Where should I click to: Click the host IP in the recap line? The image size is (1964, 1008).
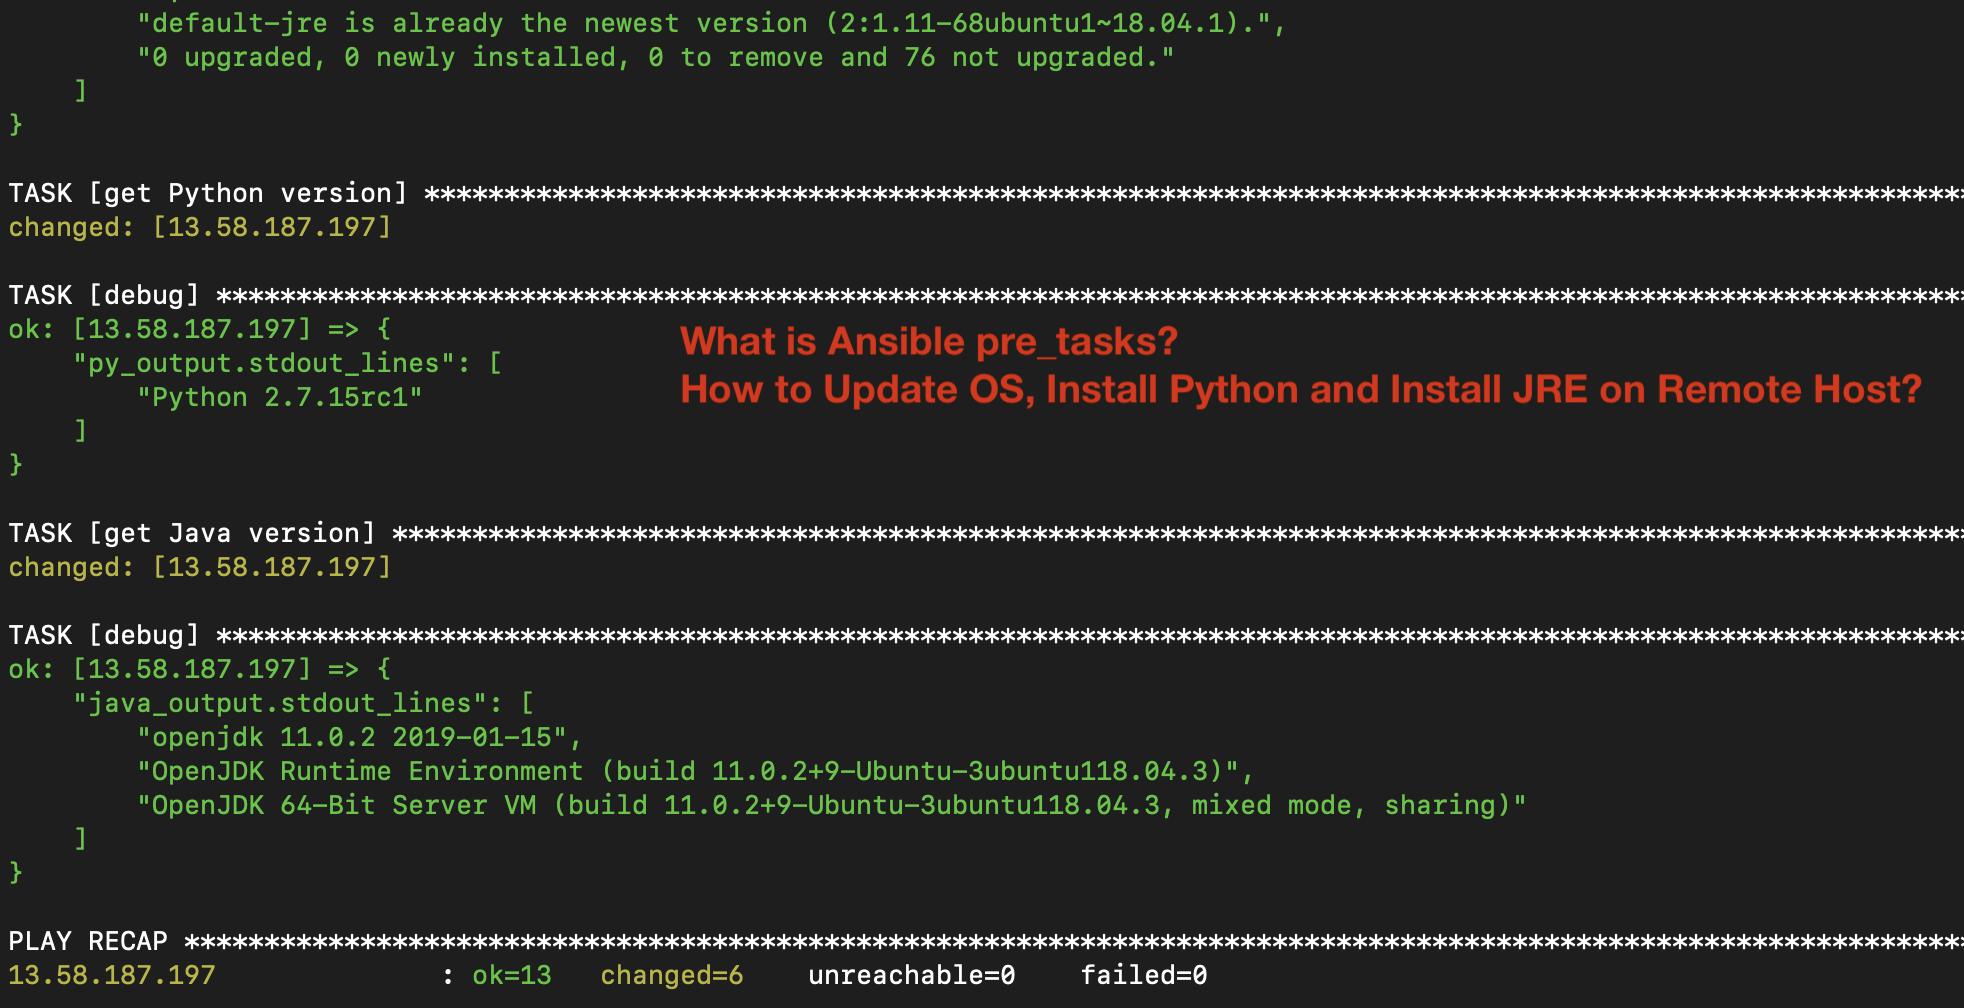click(x=112, y=975)
